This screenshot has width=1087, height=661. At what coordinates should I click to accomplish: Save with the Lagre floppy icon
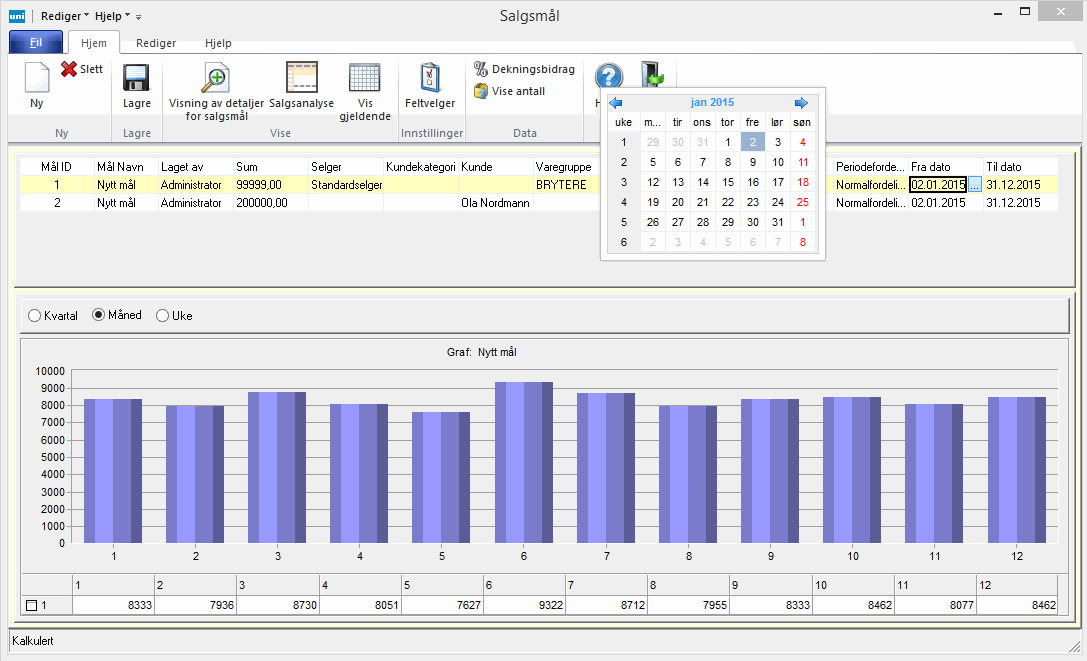coord(136,79)
